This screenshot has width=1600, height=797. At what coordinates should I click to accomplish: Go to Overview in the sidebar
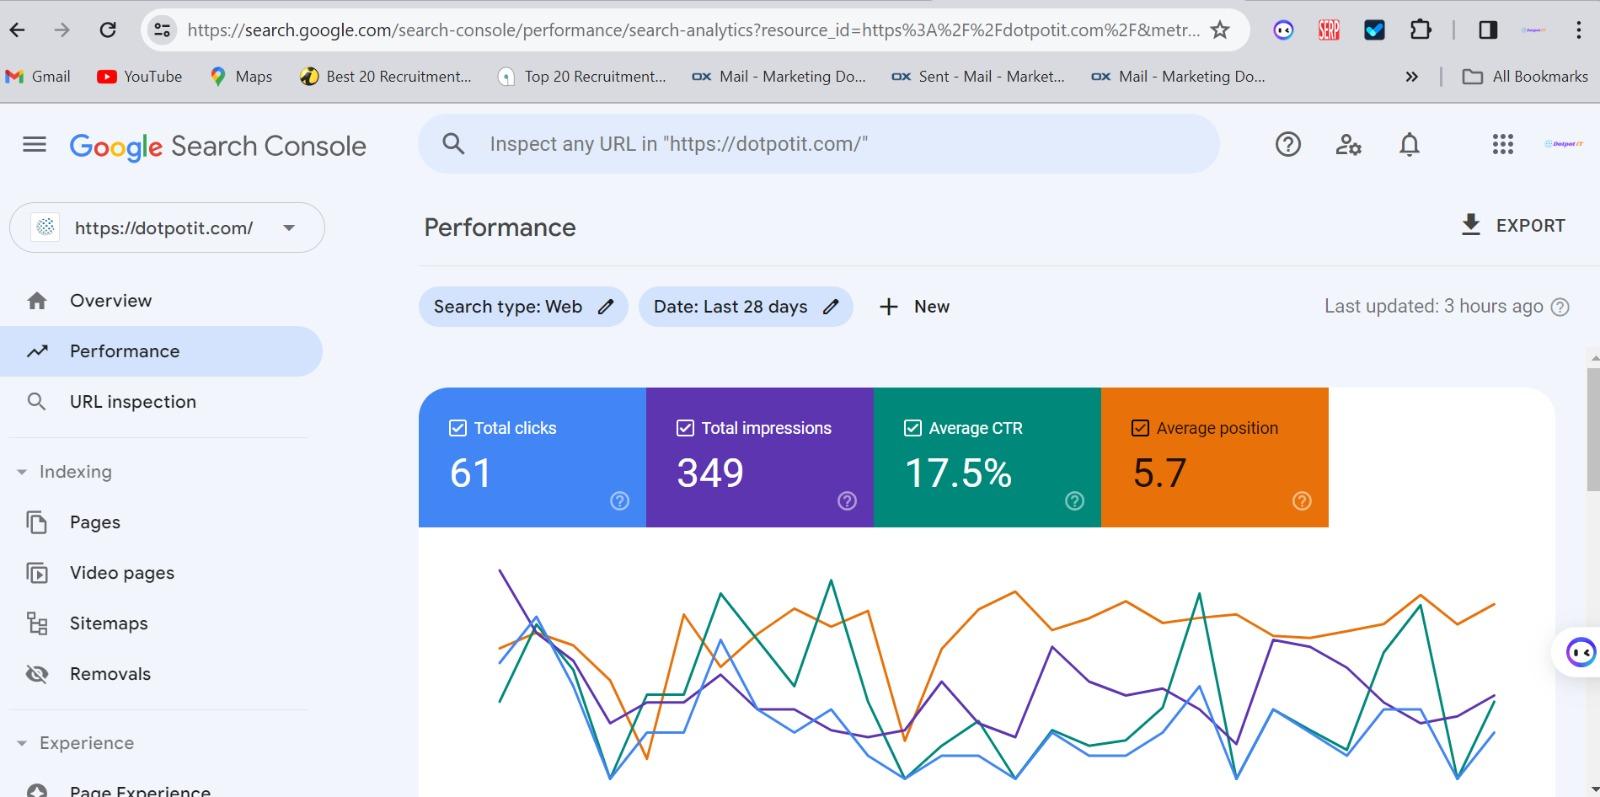[x=110, y=301]
